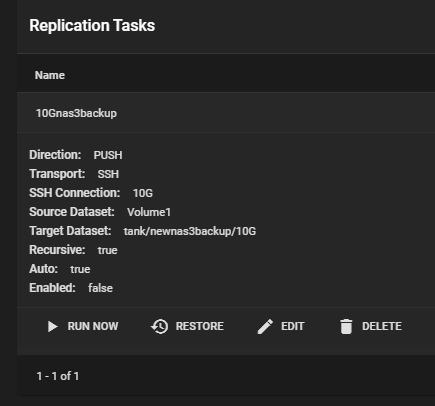Click the trash can delete icon
Screen dimensions: 435x406
[346, 326]
